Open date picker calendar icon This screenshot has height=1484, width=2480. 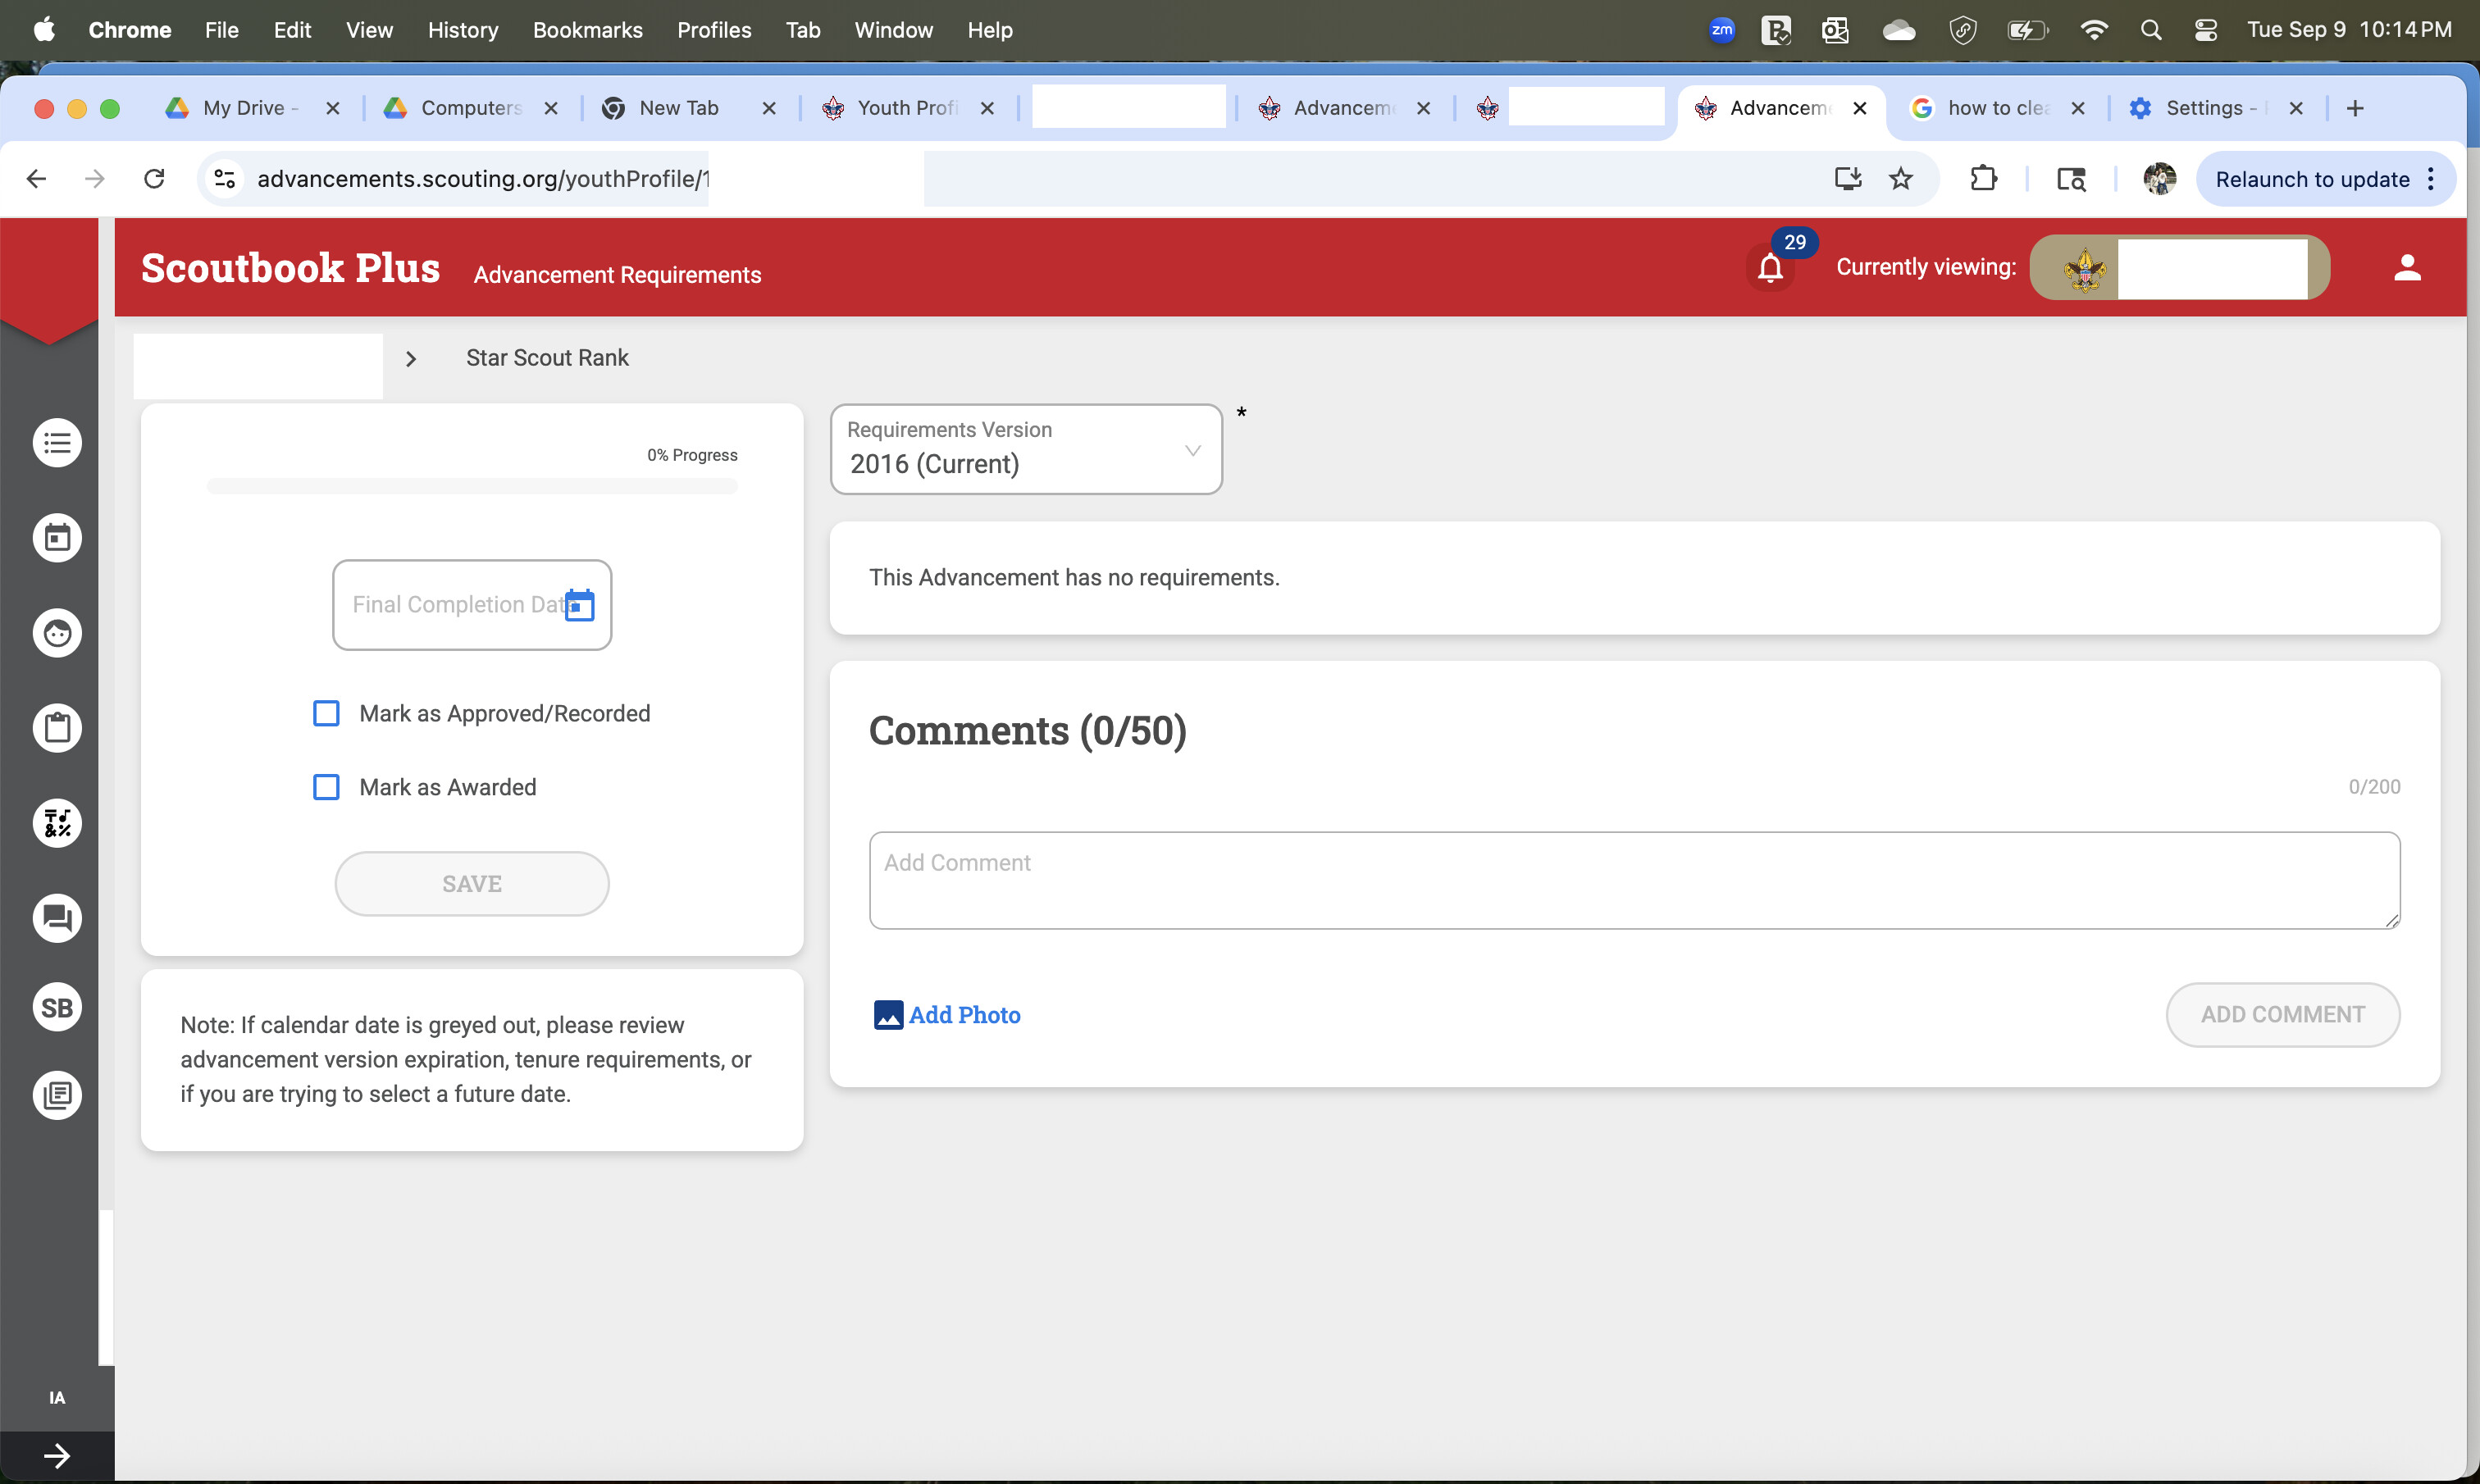point(580,605)
